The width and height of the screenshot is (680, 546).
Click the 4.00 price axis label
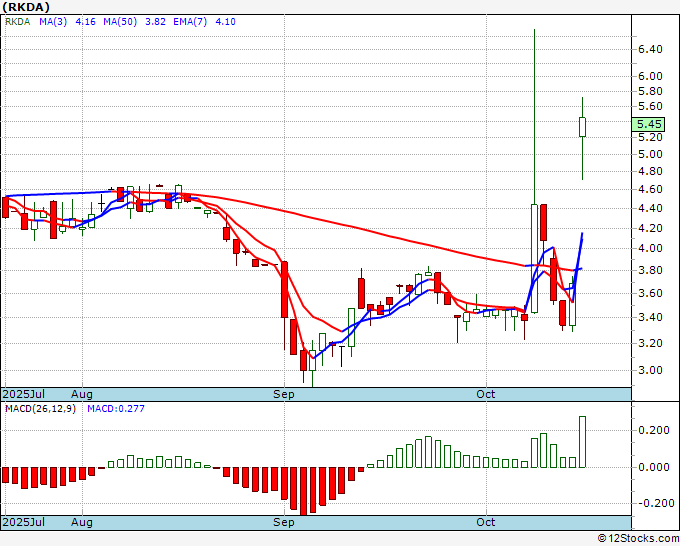[650, 249]
